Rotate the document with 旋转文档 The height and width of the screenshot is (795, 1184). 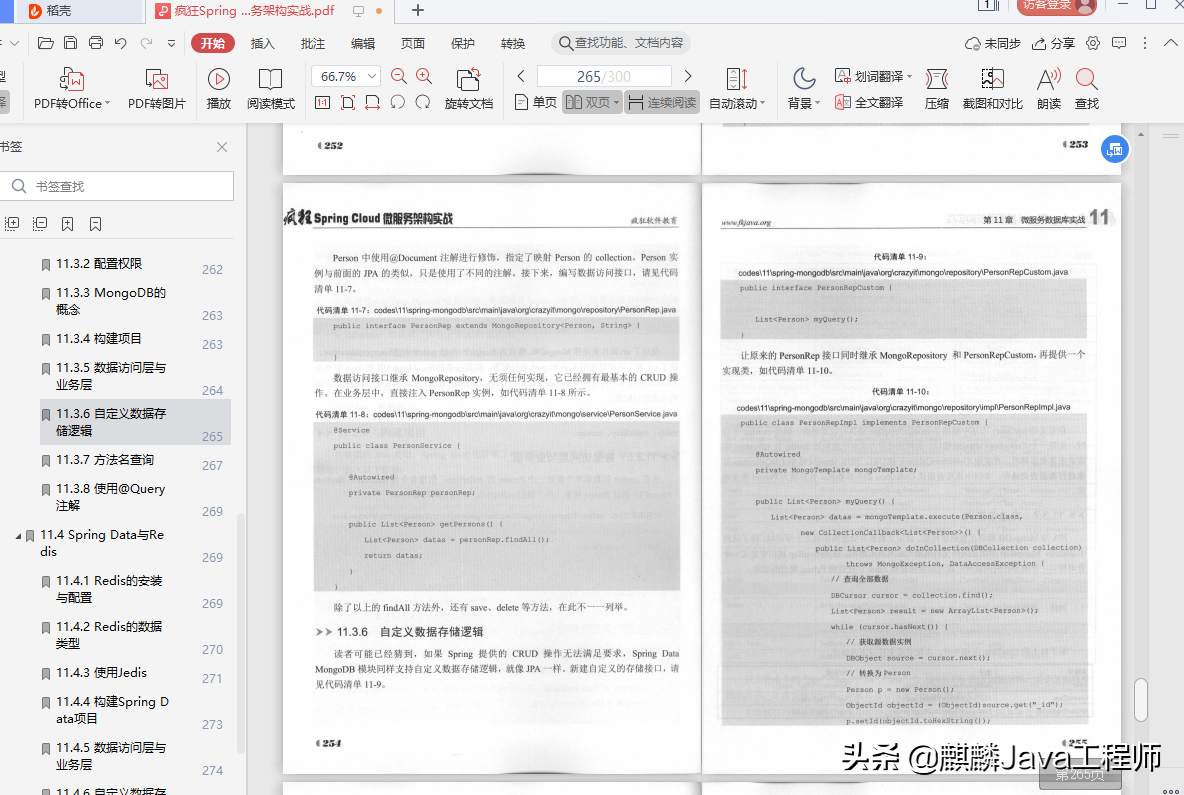pos(468,88)
